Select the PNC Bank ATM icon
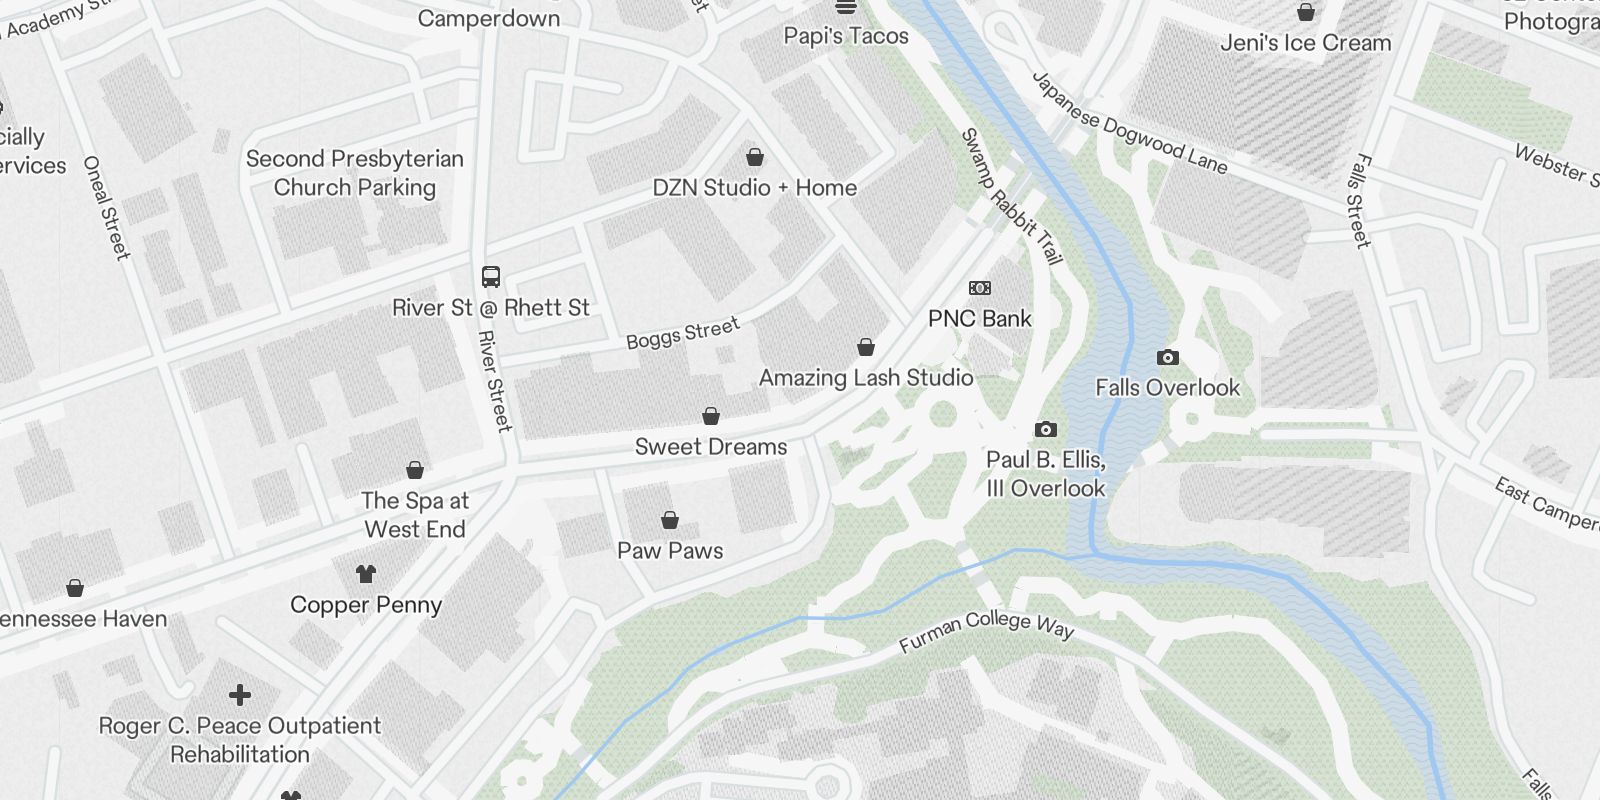The image size is (1600, 800). click(x=980, y=288)
